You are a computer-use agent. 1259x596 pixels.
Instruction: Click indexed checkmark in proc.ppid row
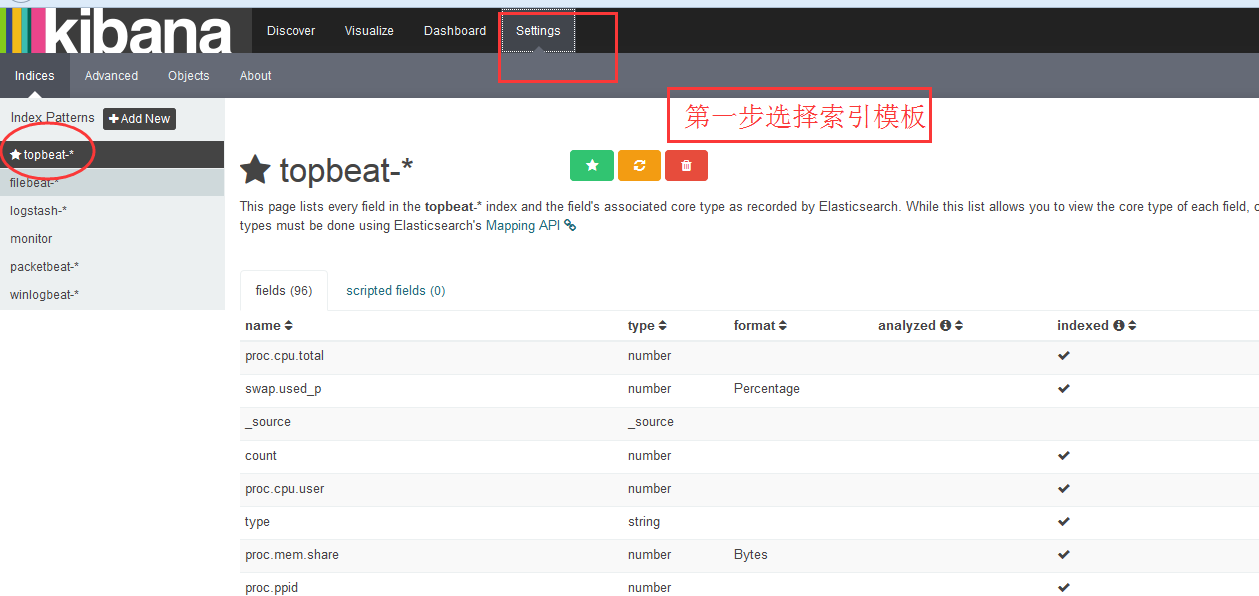[x=1064, y=588]
